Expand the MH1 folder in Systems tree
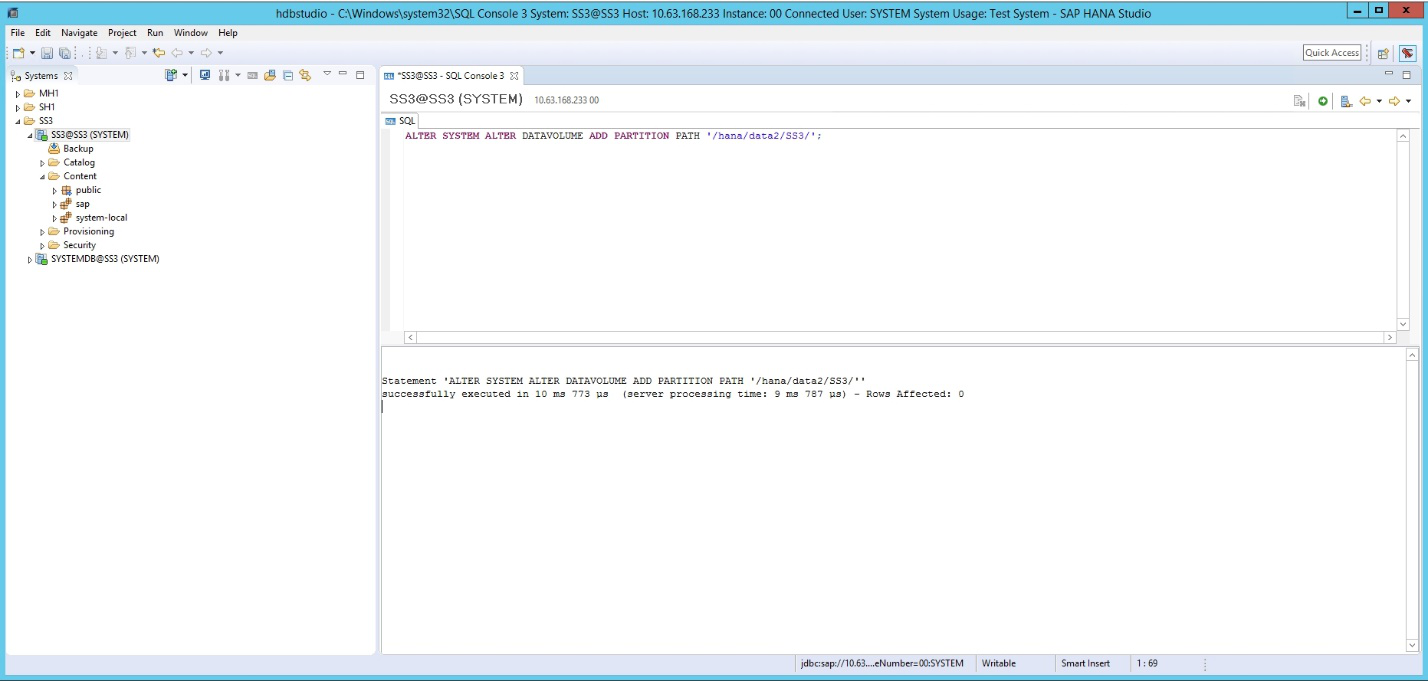The image size is (1428, 681). [18, 94]
